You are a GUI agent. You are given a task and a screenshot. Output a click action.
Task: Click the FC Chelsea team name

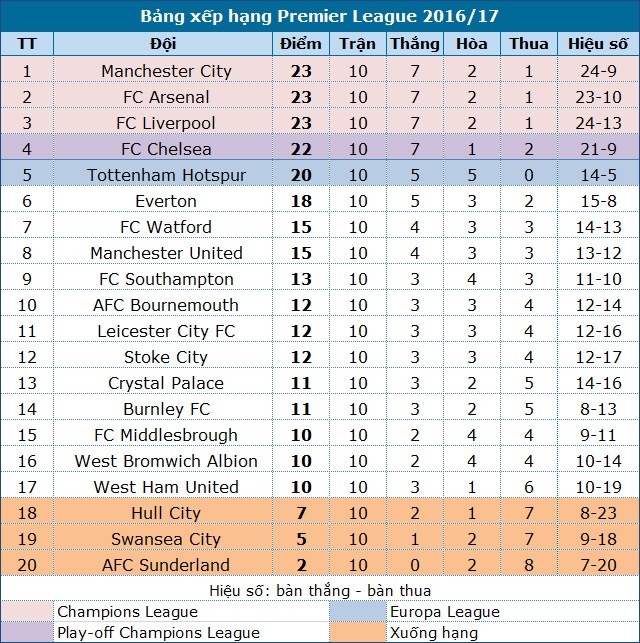tap(166, 149)
